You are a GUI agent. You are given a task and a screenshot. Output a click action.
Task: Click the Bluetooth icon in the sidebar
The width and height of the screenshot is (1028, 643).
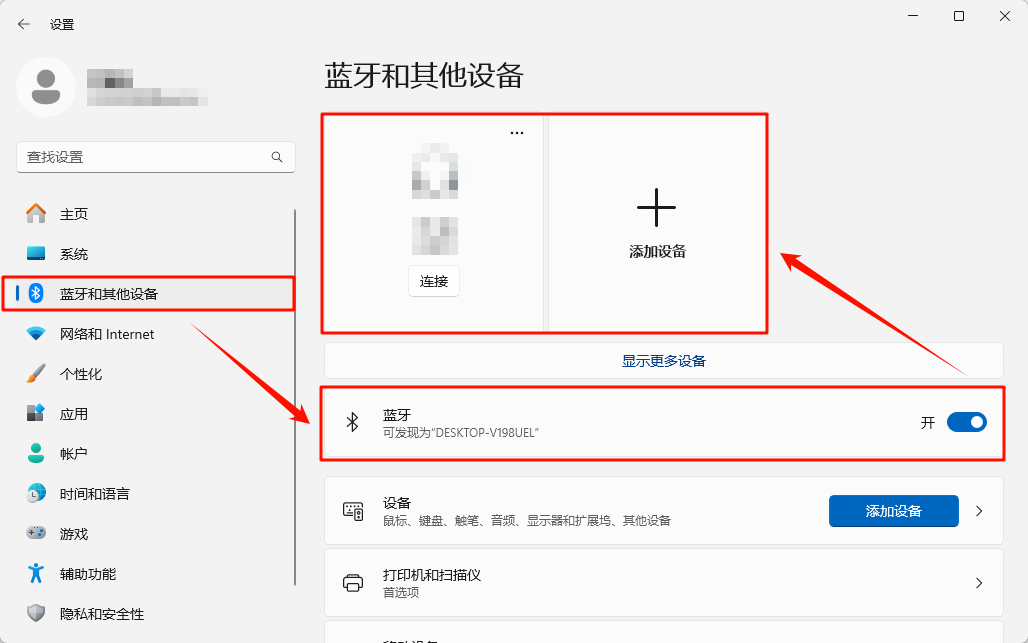click(37, 293)
